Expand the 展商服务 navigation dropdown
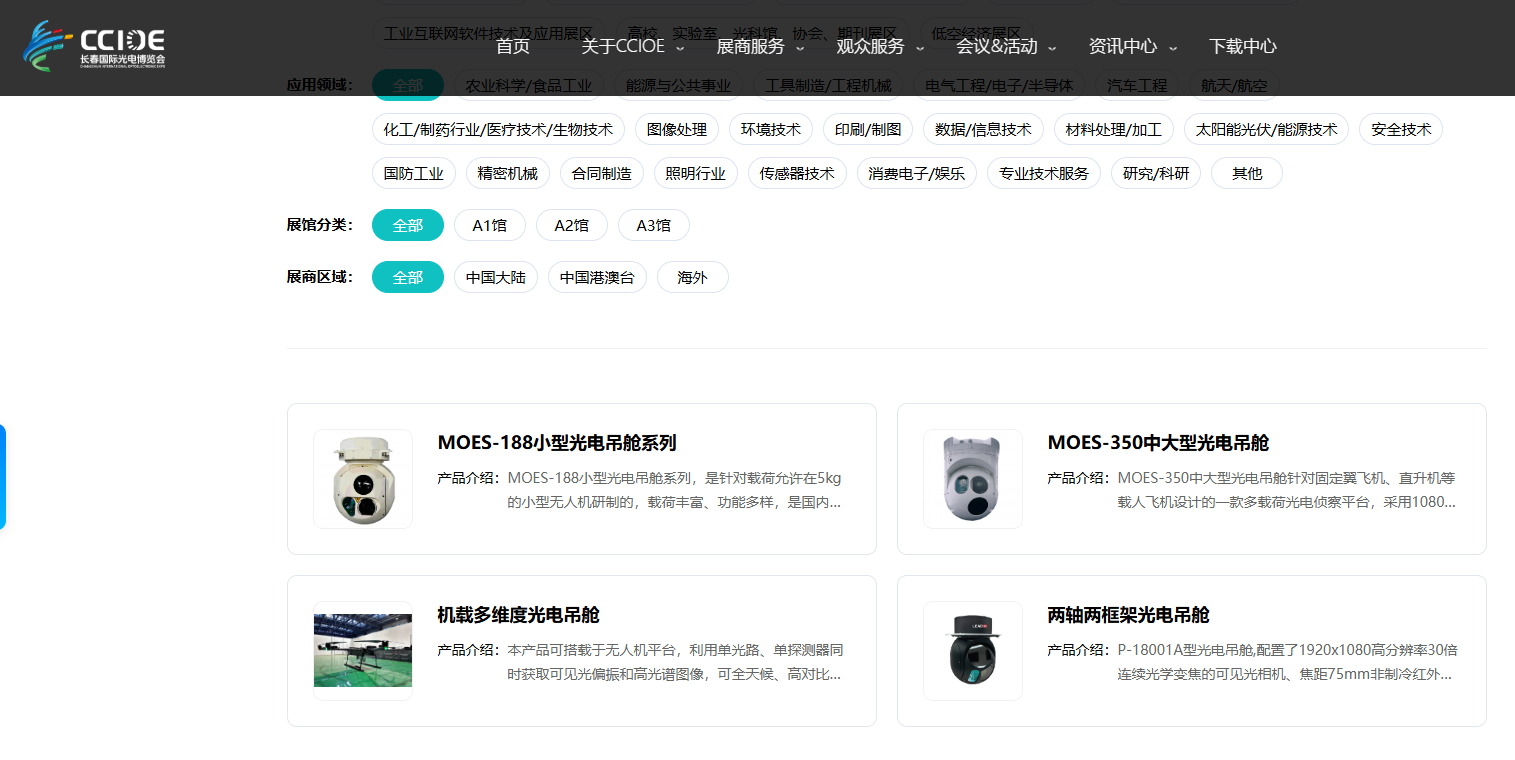 coord(760,46)
